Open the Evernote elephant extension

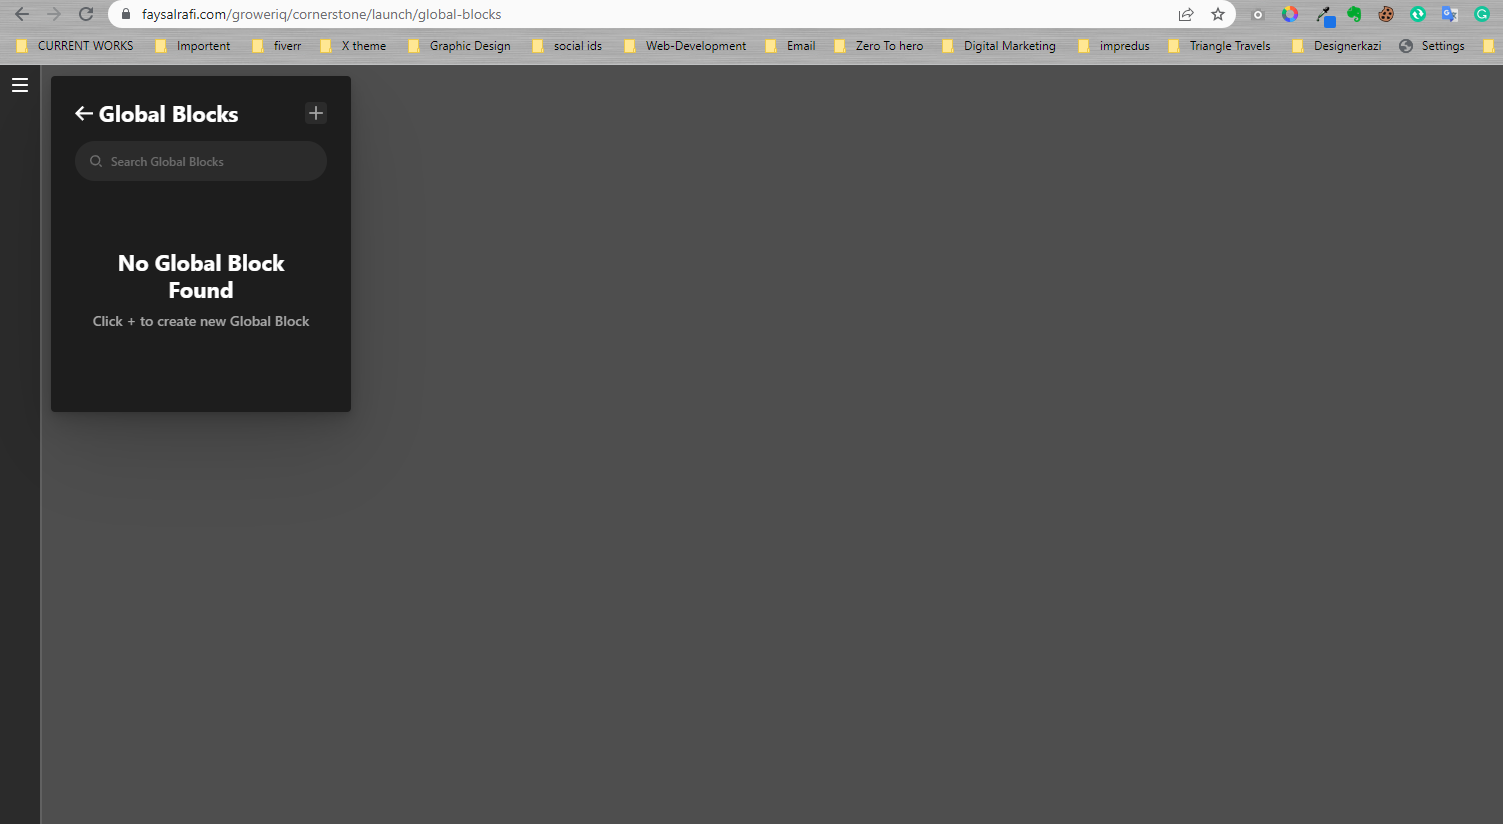coord(1354,14)
